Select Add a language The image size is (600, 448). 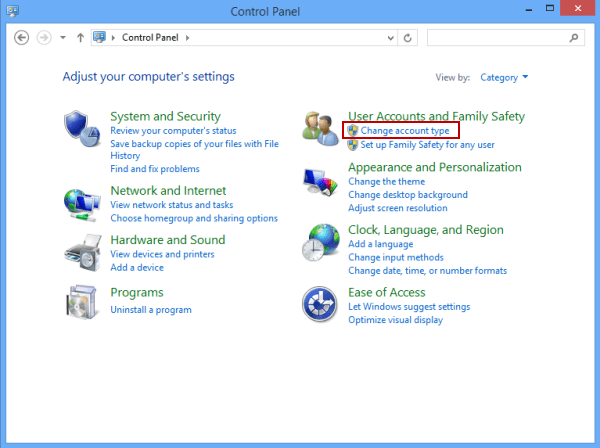tap(380, 244)
